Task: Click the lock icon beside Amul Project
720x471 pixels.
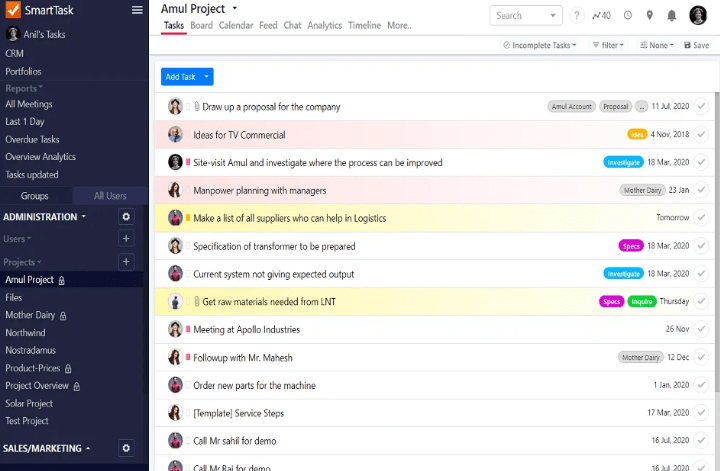Action: pyautogui.click(x=62, y=280)
